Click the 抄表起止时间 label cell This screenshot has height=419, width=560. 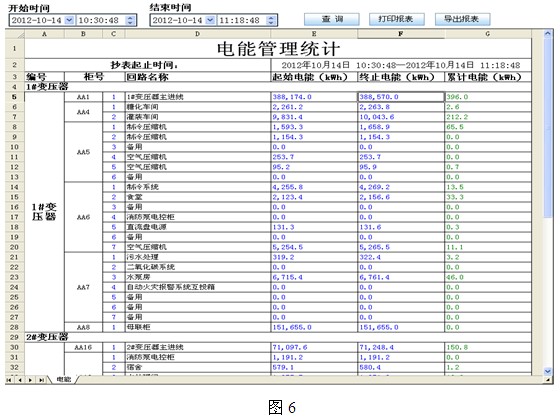point(148,65)
